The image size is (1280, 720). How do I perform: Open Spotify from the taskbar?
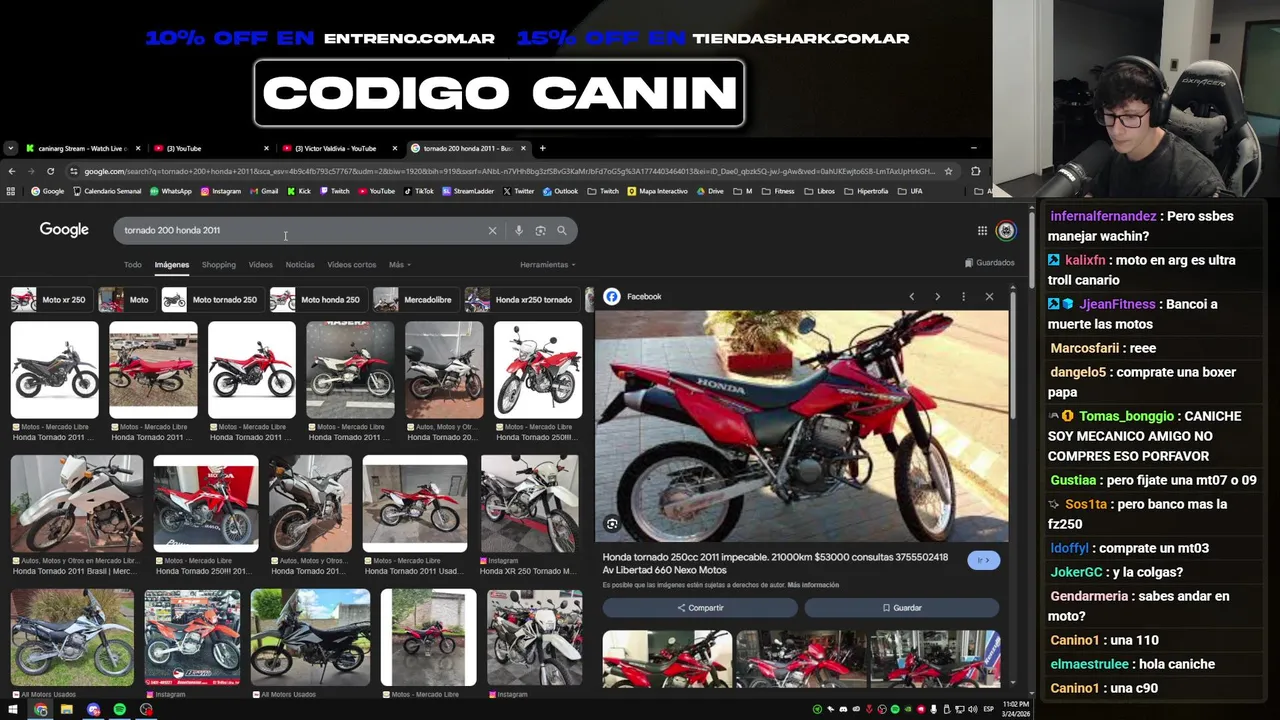pos(119,710)
